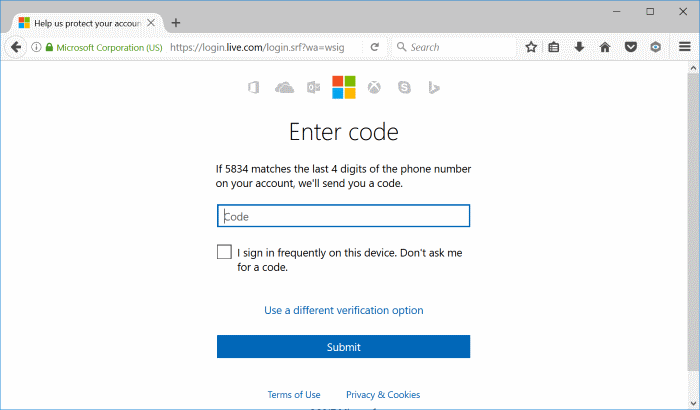Click the scrollbar up arrow
The height and width of the screenshot is (410, 700).
point(693,68)
